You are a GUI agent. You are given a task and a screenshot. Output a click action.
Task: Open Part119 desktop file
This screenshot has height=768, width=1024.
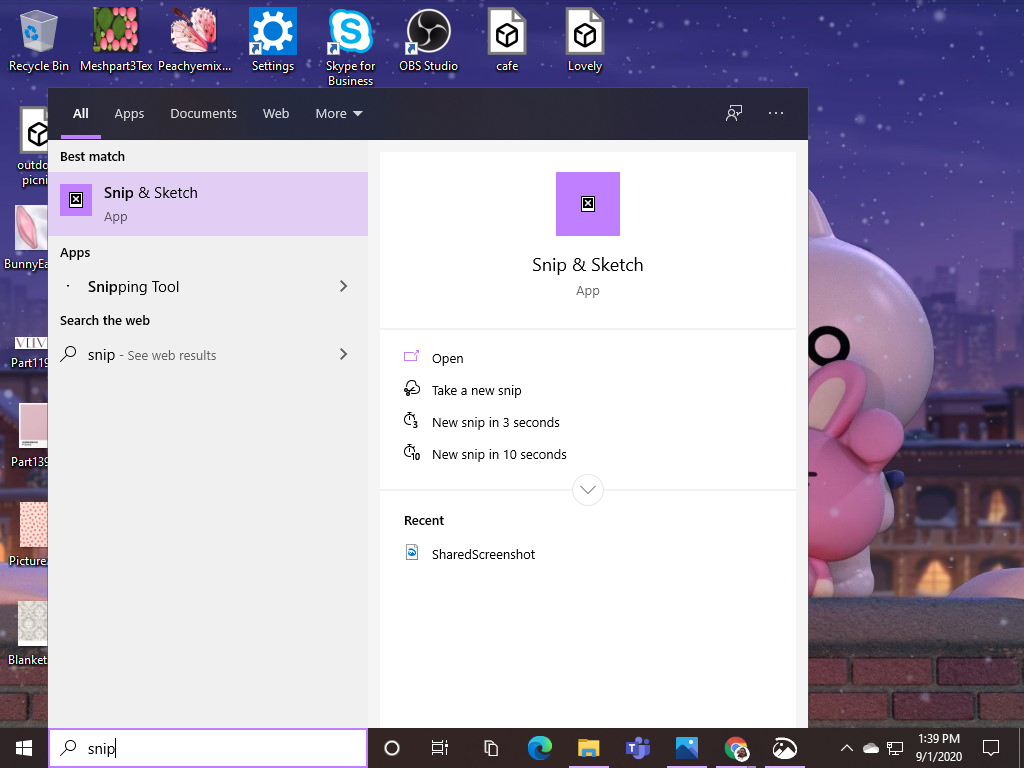click(29, 353)
